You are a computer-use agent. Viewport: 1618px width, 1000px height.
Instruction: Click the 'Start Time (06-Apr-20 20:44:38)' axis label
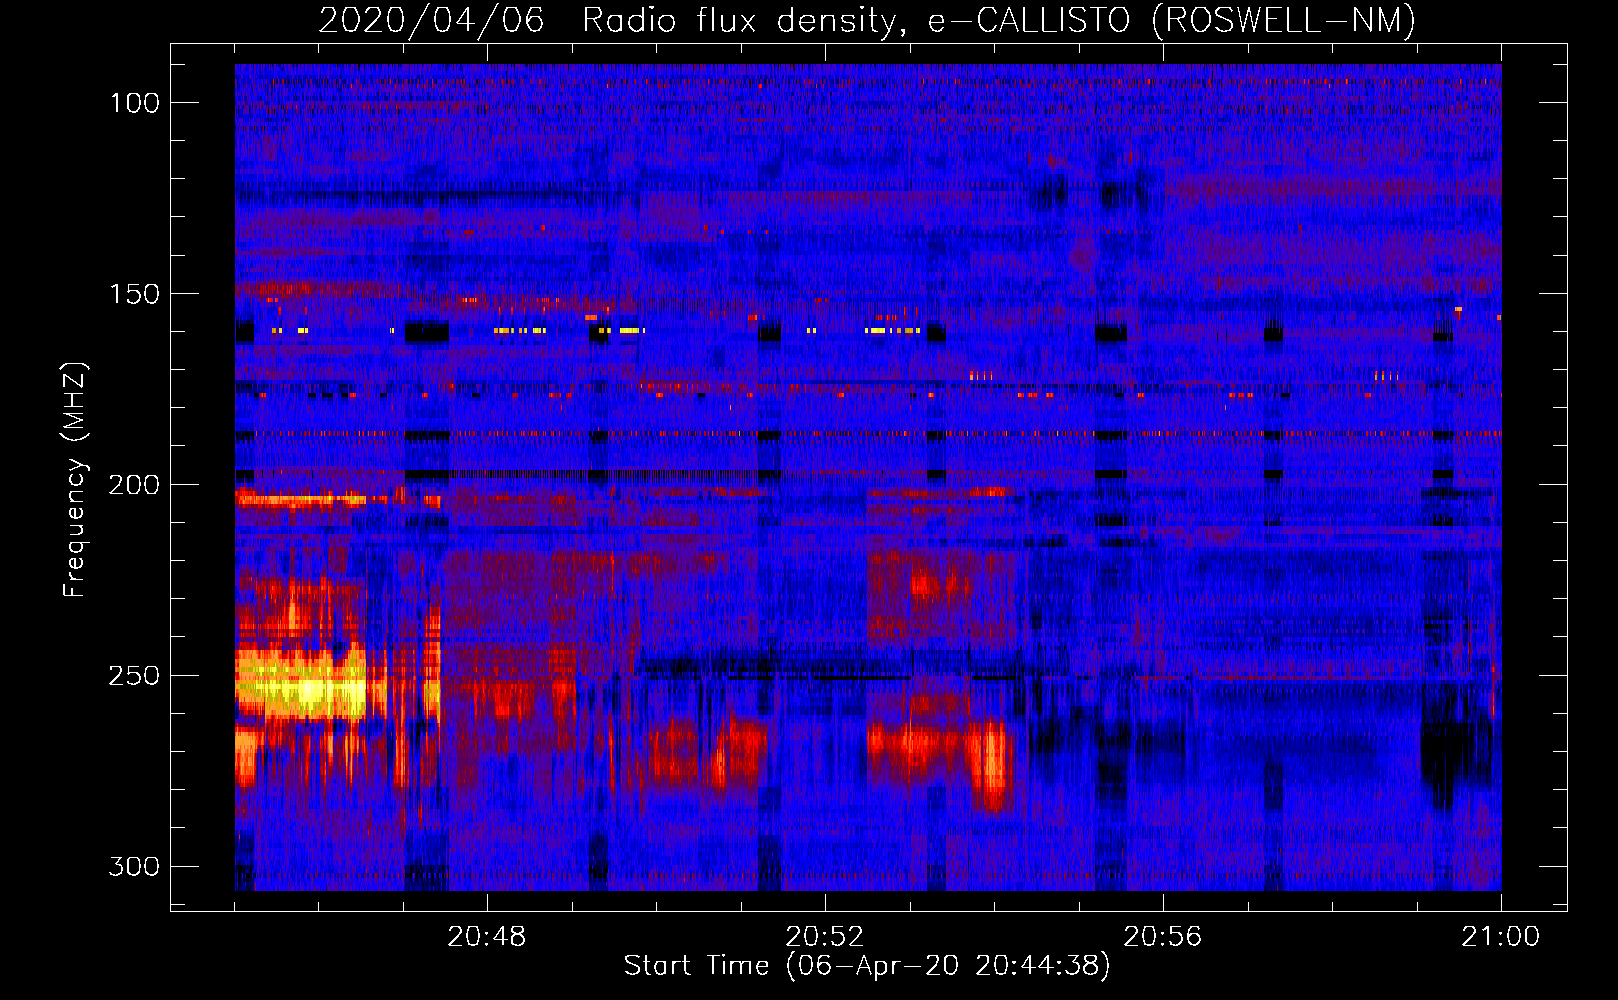867,966
